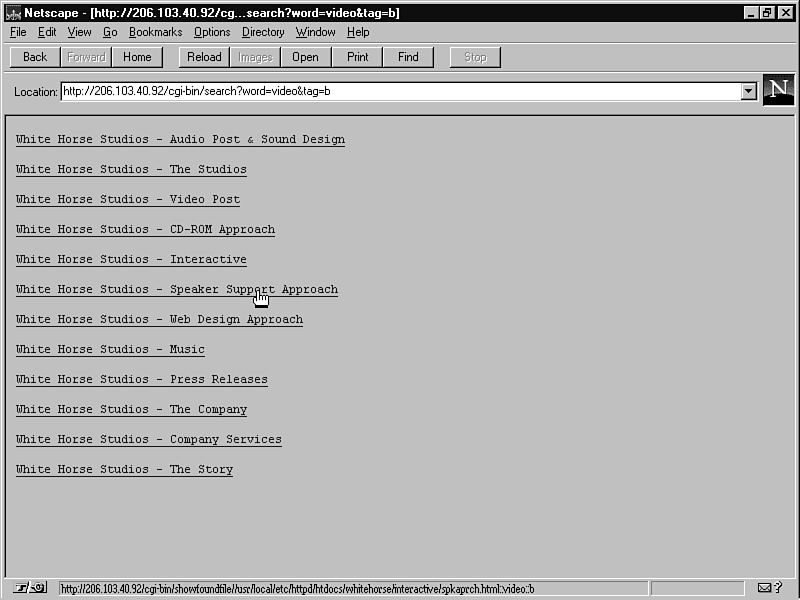
Task: Visit the Press Releases link
Action: 142,380
